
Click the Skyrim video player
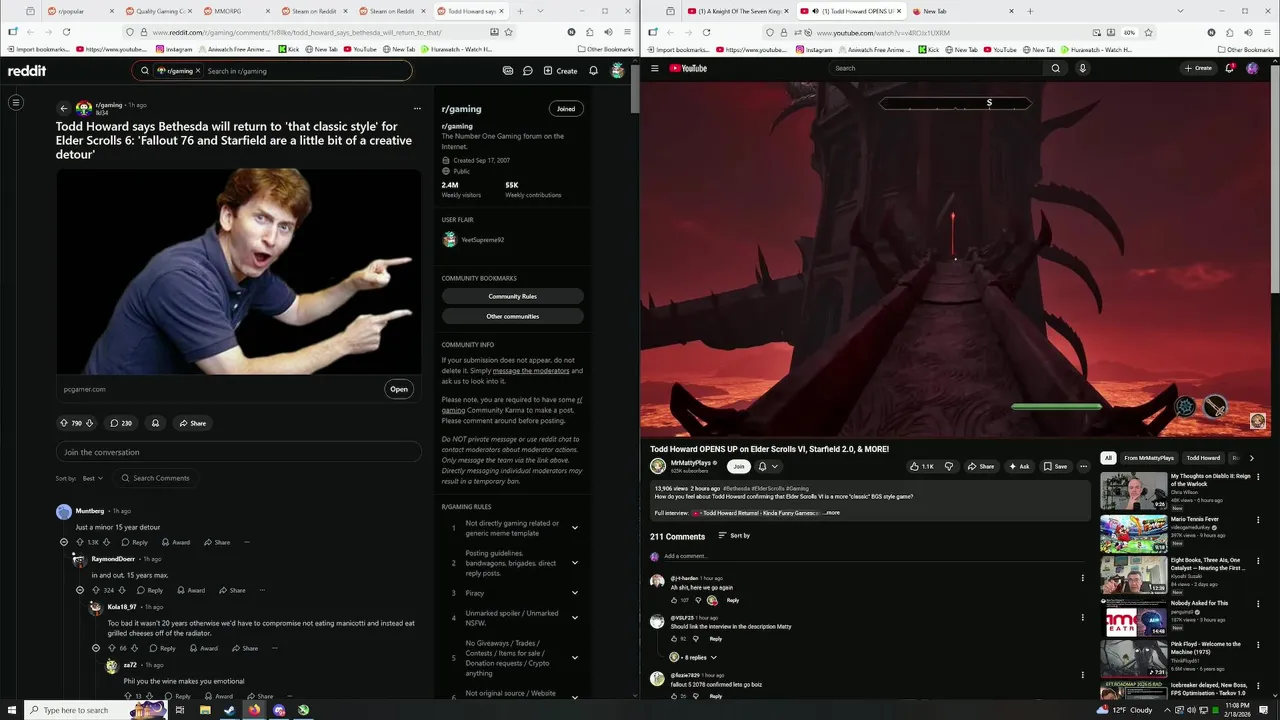pos(955,259)
